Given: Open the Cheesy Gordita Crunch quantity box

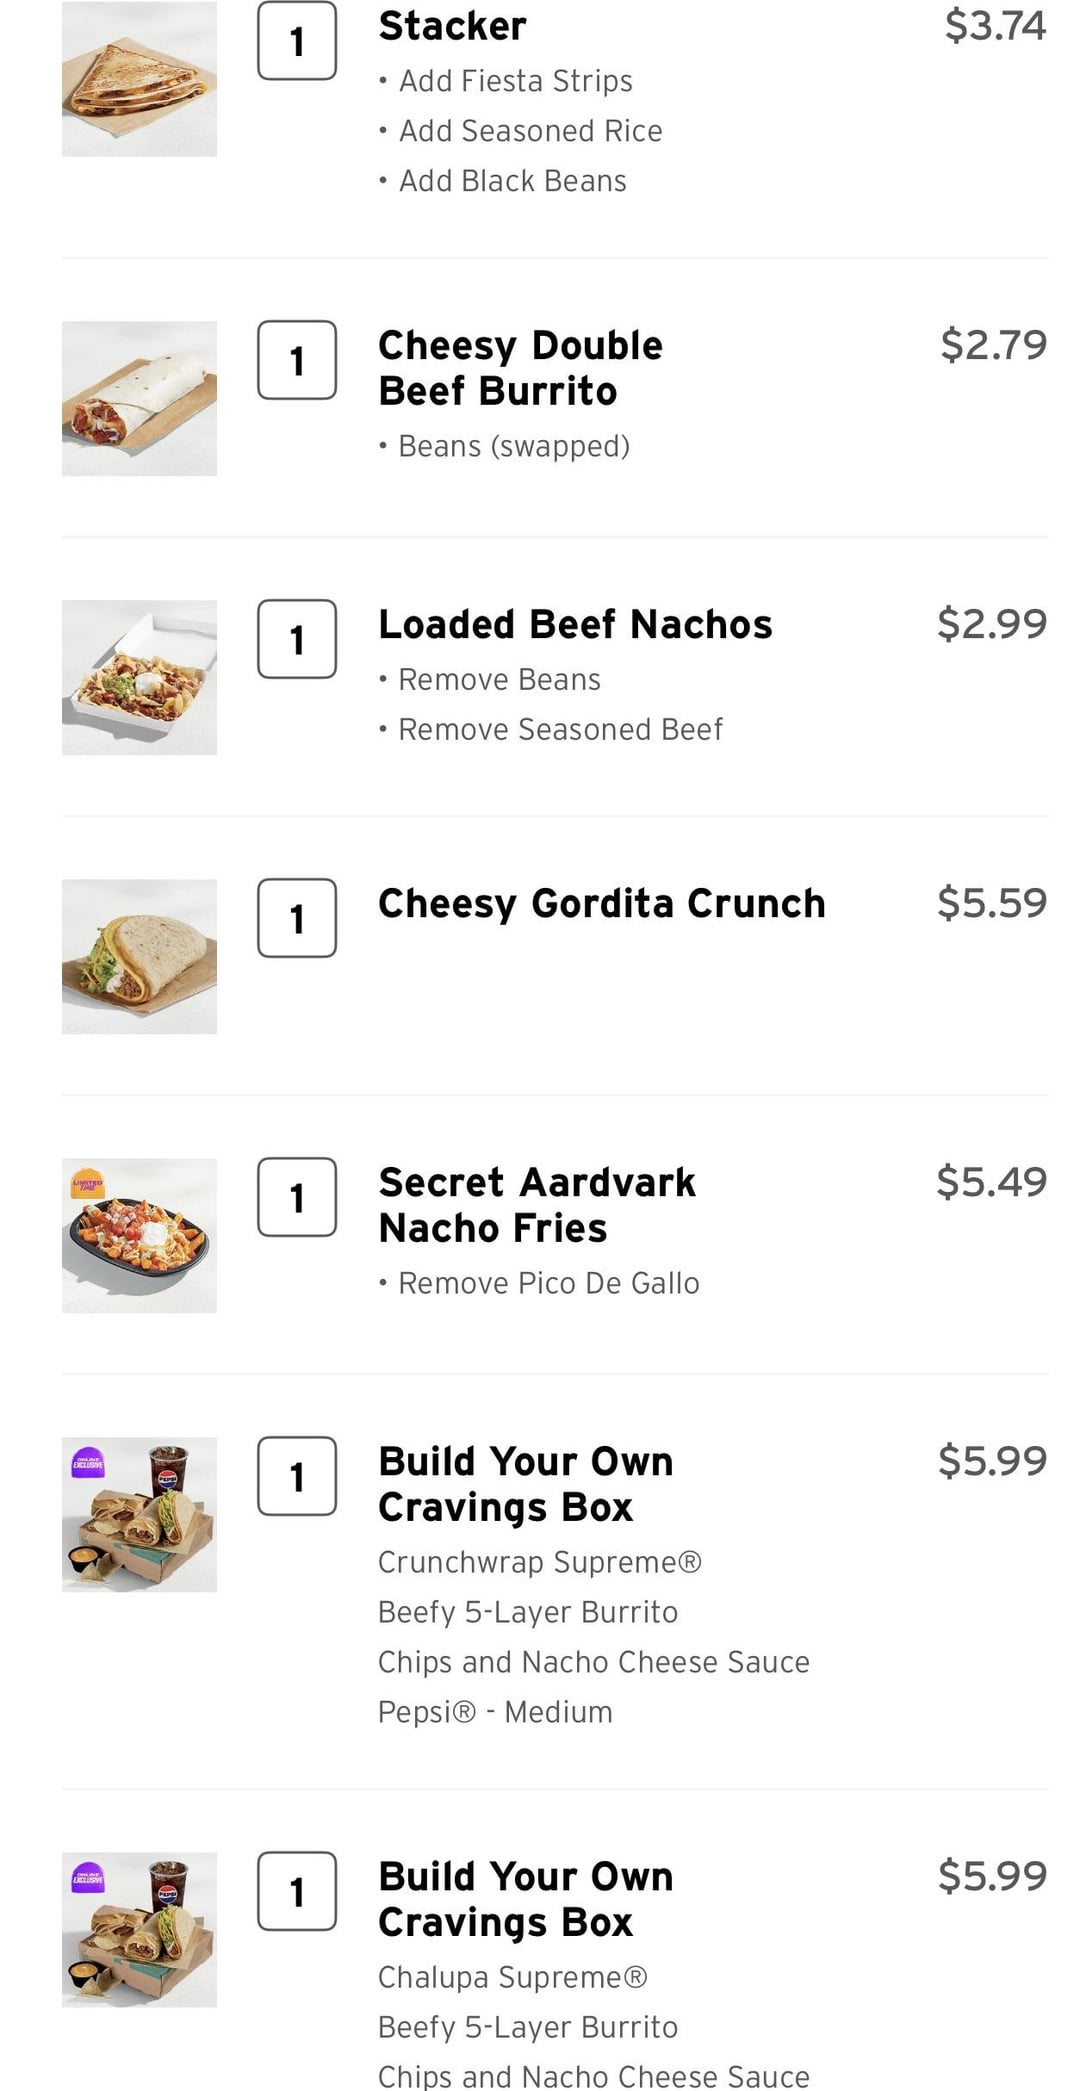Looking at the screenshot, I should 297,918.
